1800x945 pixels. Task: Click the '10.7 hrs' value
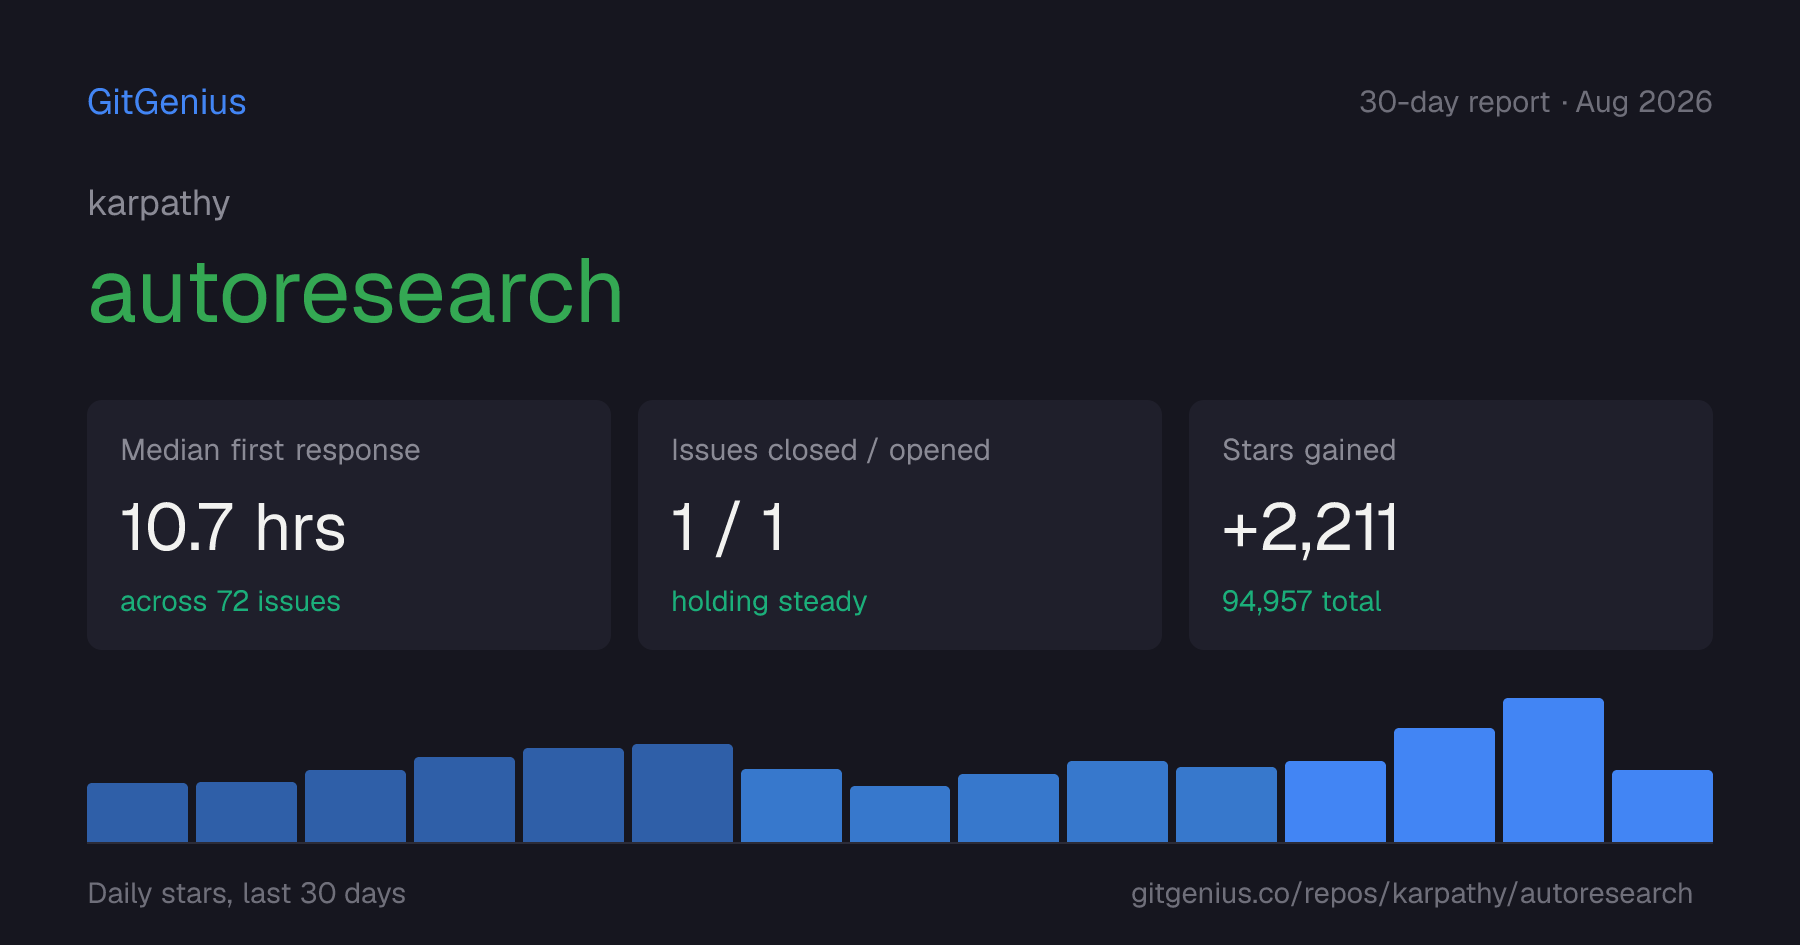tap(233, 527)
